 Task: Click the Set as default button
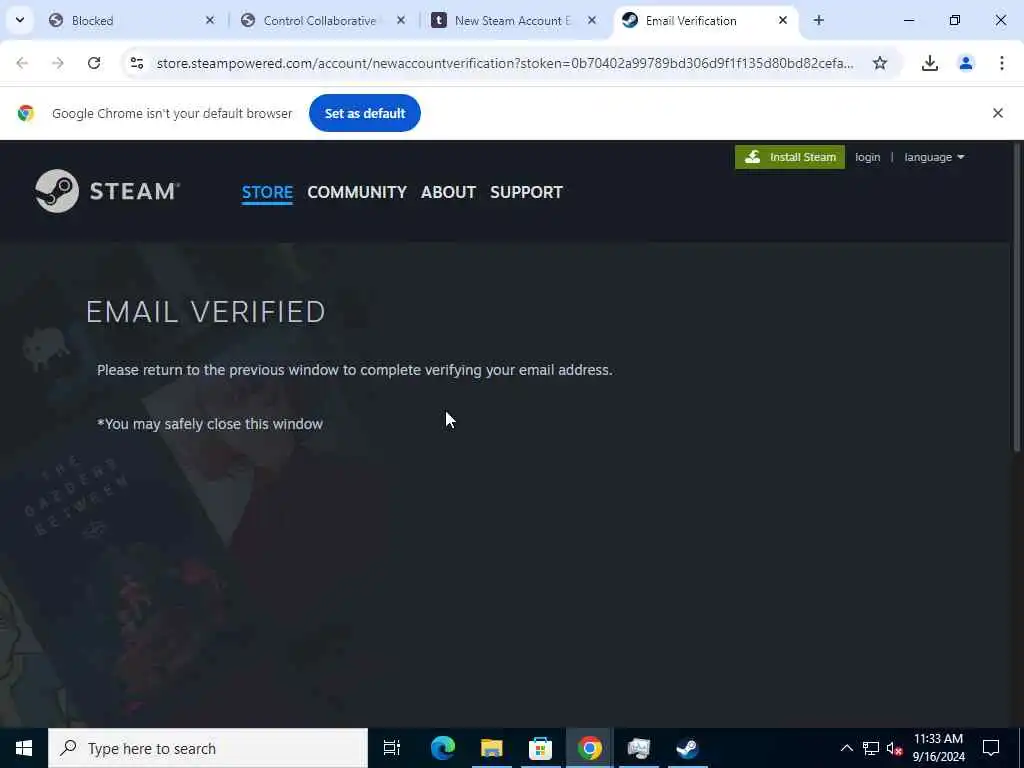364,113
